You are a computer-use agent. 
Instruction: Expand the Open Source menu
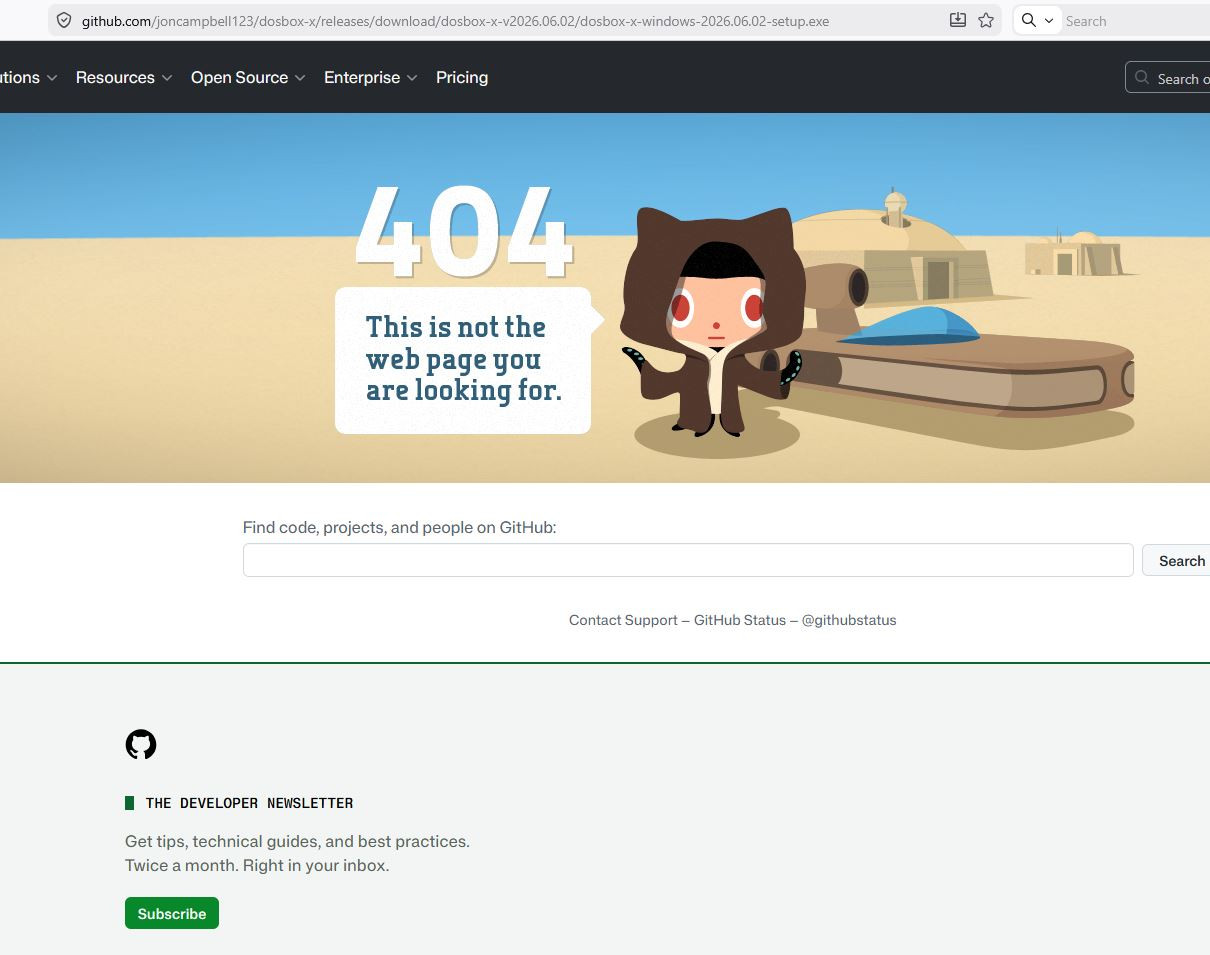click(x=248, y=77)
